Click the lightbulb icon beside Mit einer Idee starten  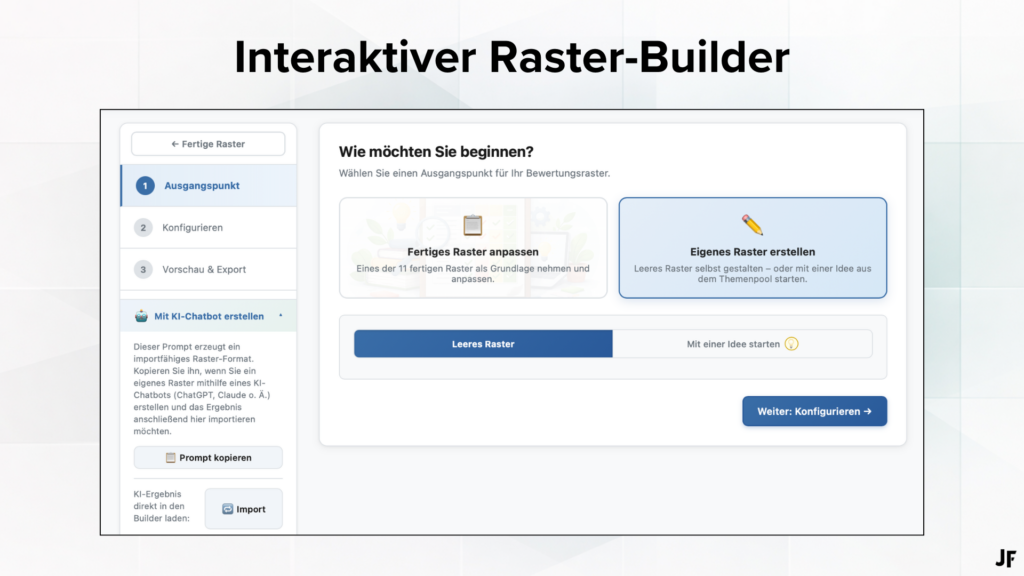tap(792, 344)
